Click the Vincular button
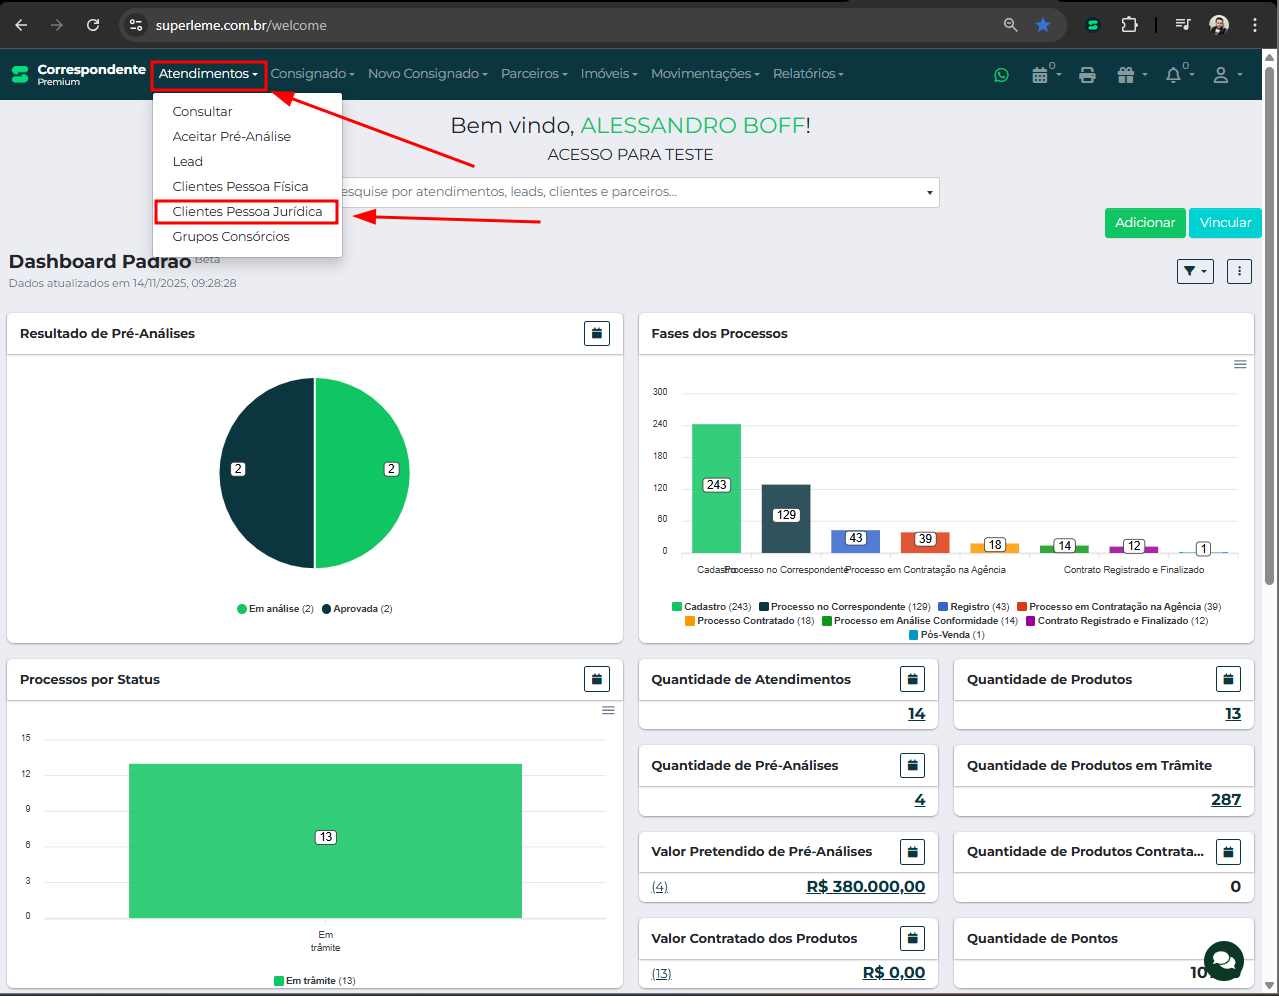 coord(1225,223)
